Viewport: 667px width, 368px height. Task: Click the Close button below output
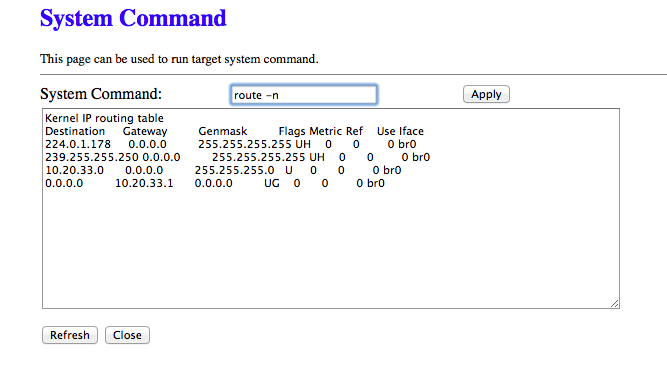tap(127, 335)
